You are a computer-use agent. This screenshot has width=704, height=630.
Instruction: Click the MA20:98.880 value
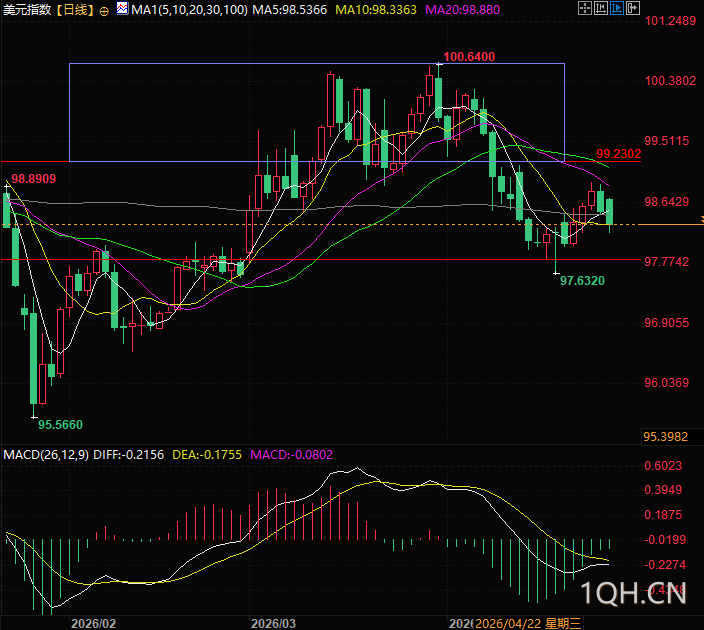(x=462, y=9)
